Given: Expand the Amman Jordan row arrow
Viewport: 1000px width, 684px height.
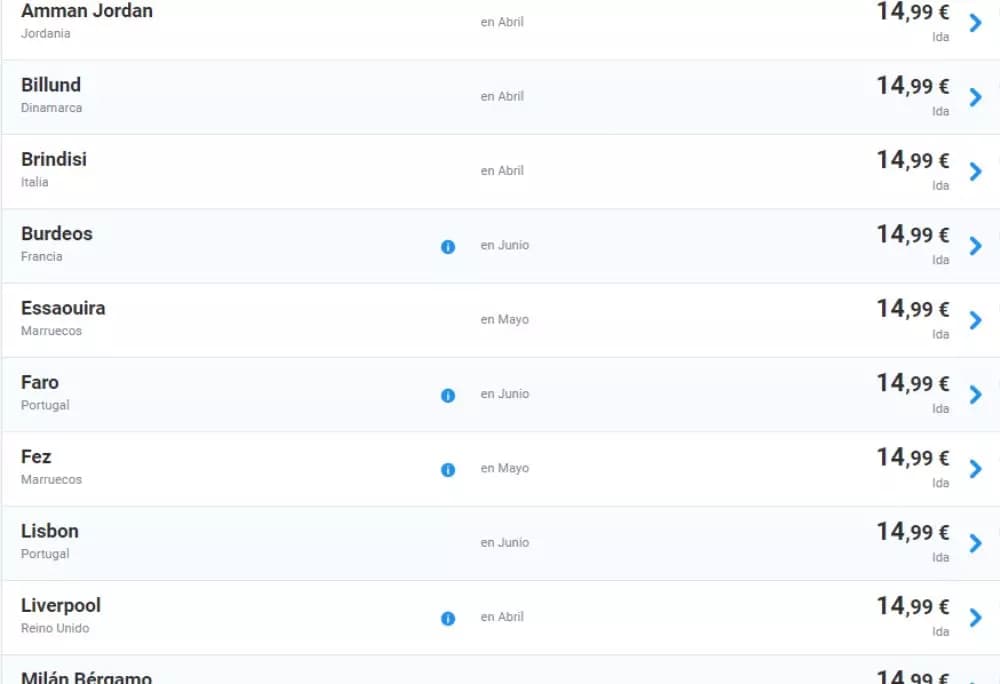Looking at the screenshot, I should (x=975, y=23).
